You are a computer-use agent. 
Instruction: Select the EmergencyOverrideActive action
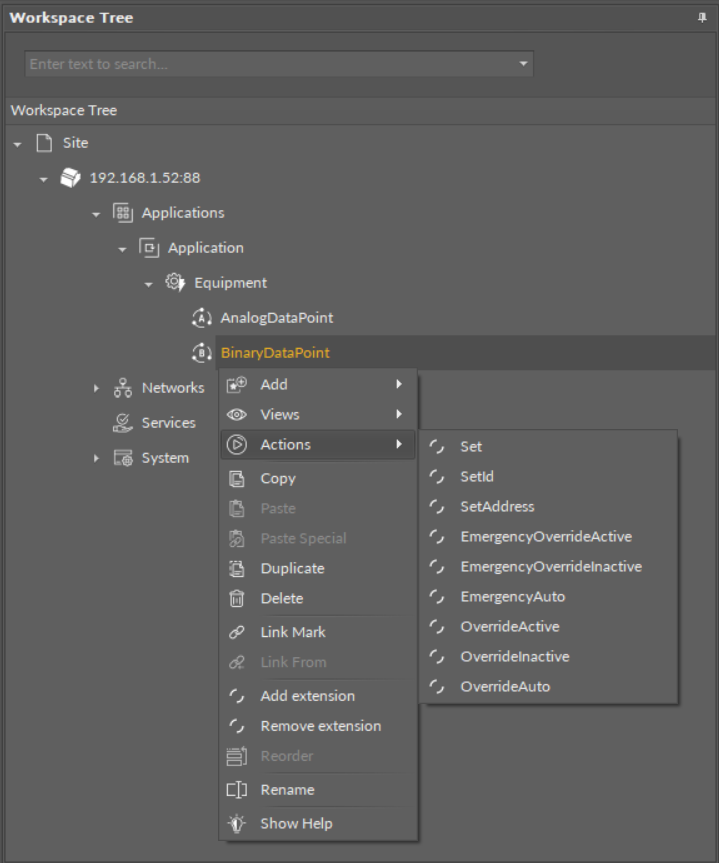click(x=545, y=537)
